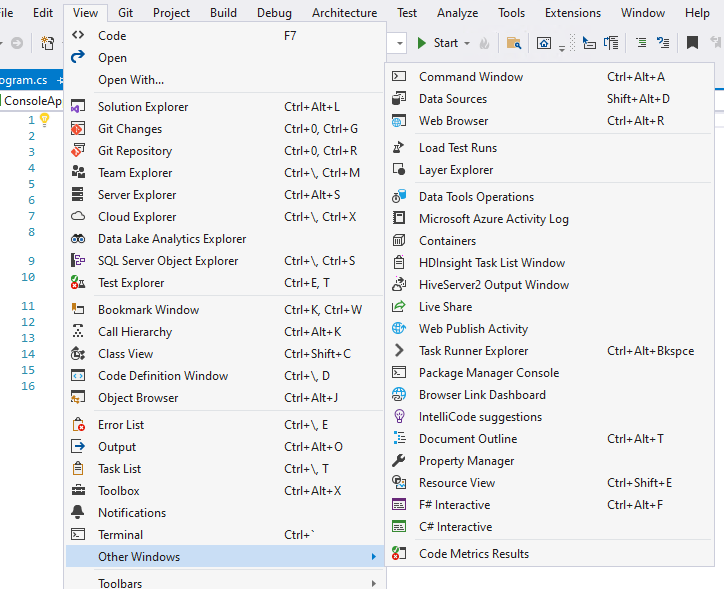
Task: Select Output in the View menu
Action: 225,446
